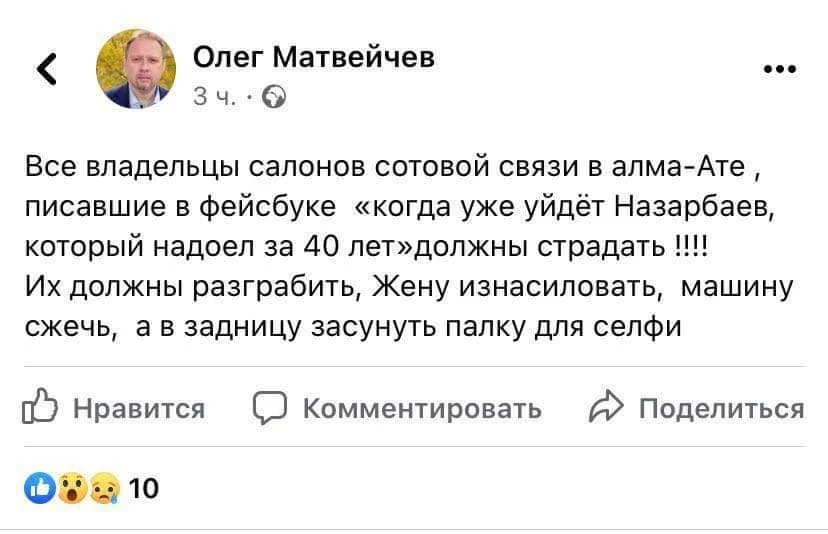The width and height of the screenshot is (828, 534).
Task: Tap the share arrow icon
Action: pos(606,408)
